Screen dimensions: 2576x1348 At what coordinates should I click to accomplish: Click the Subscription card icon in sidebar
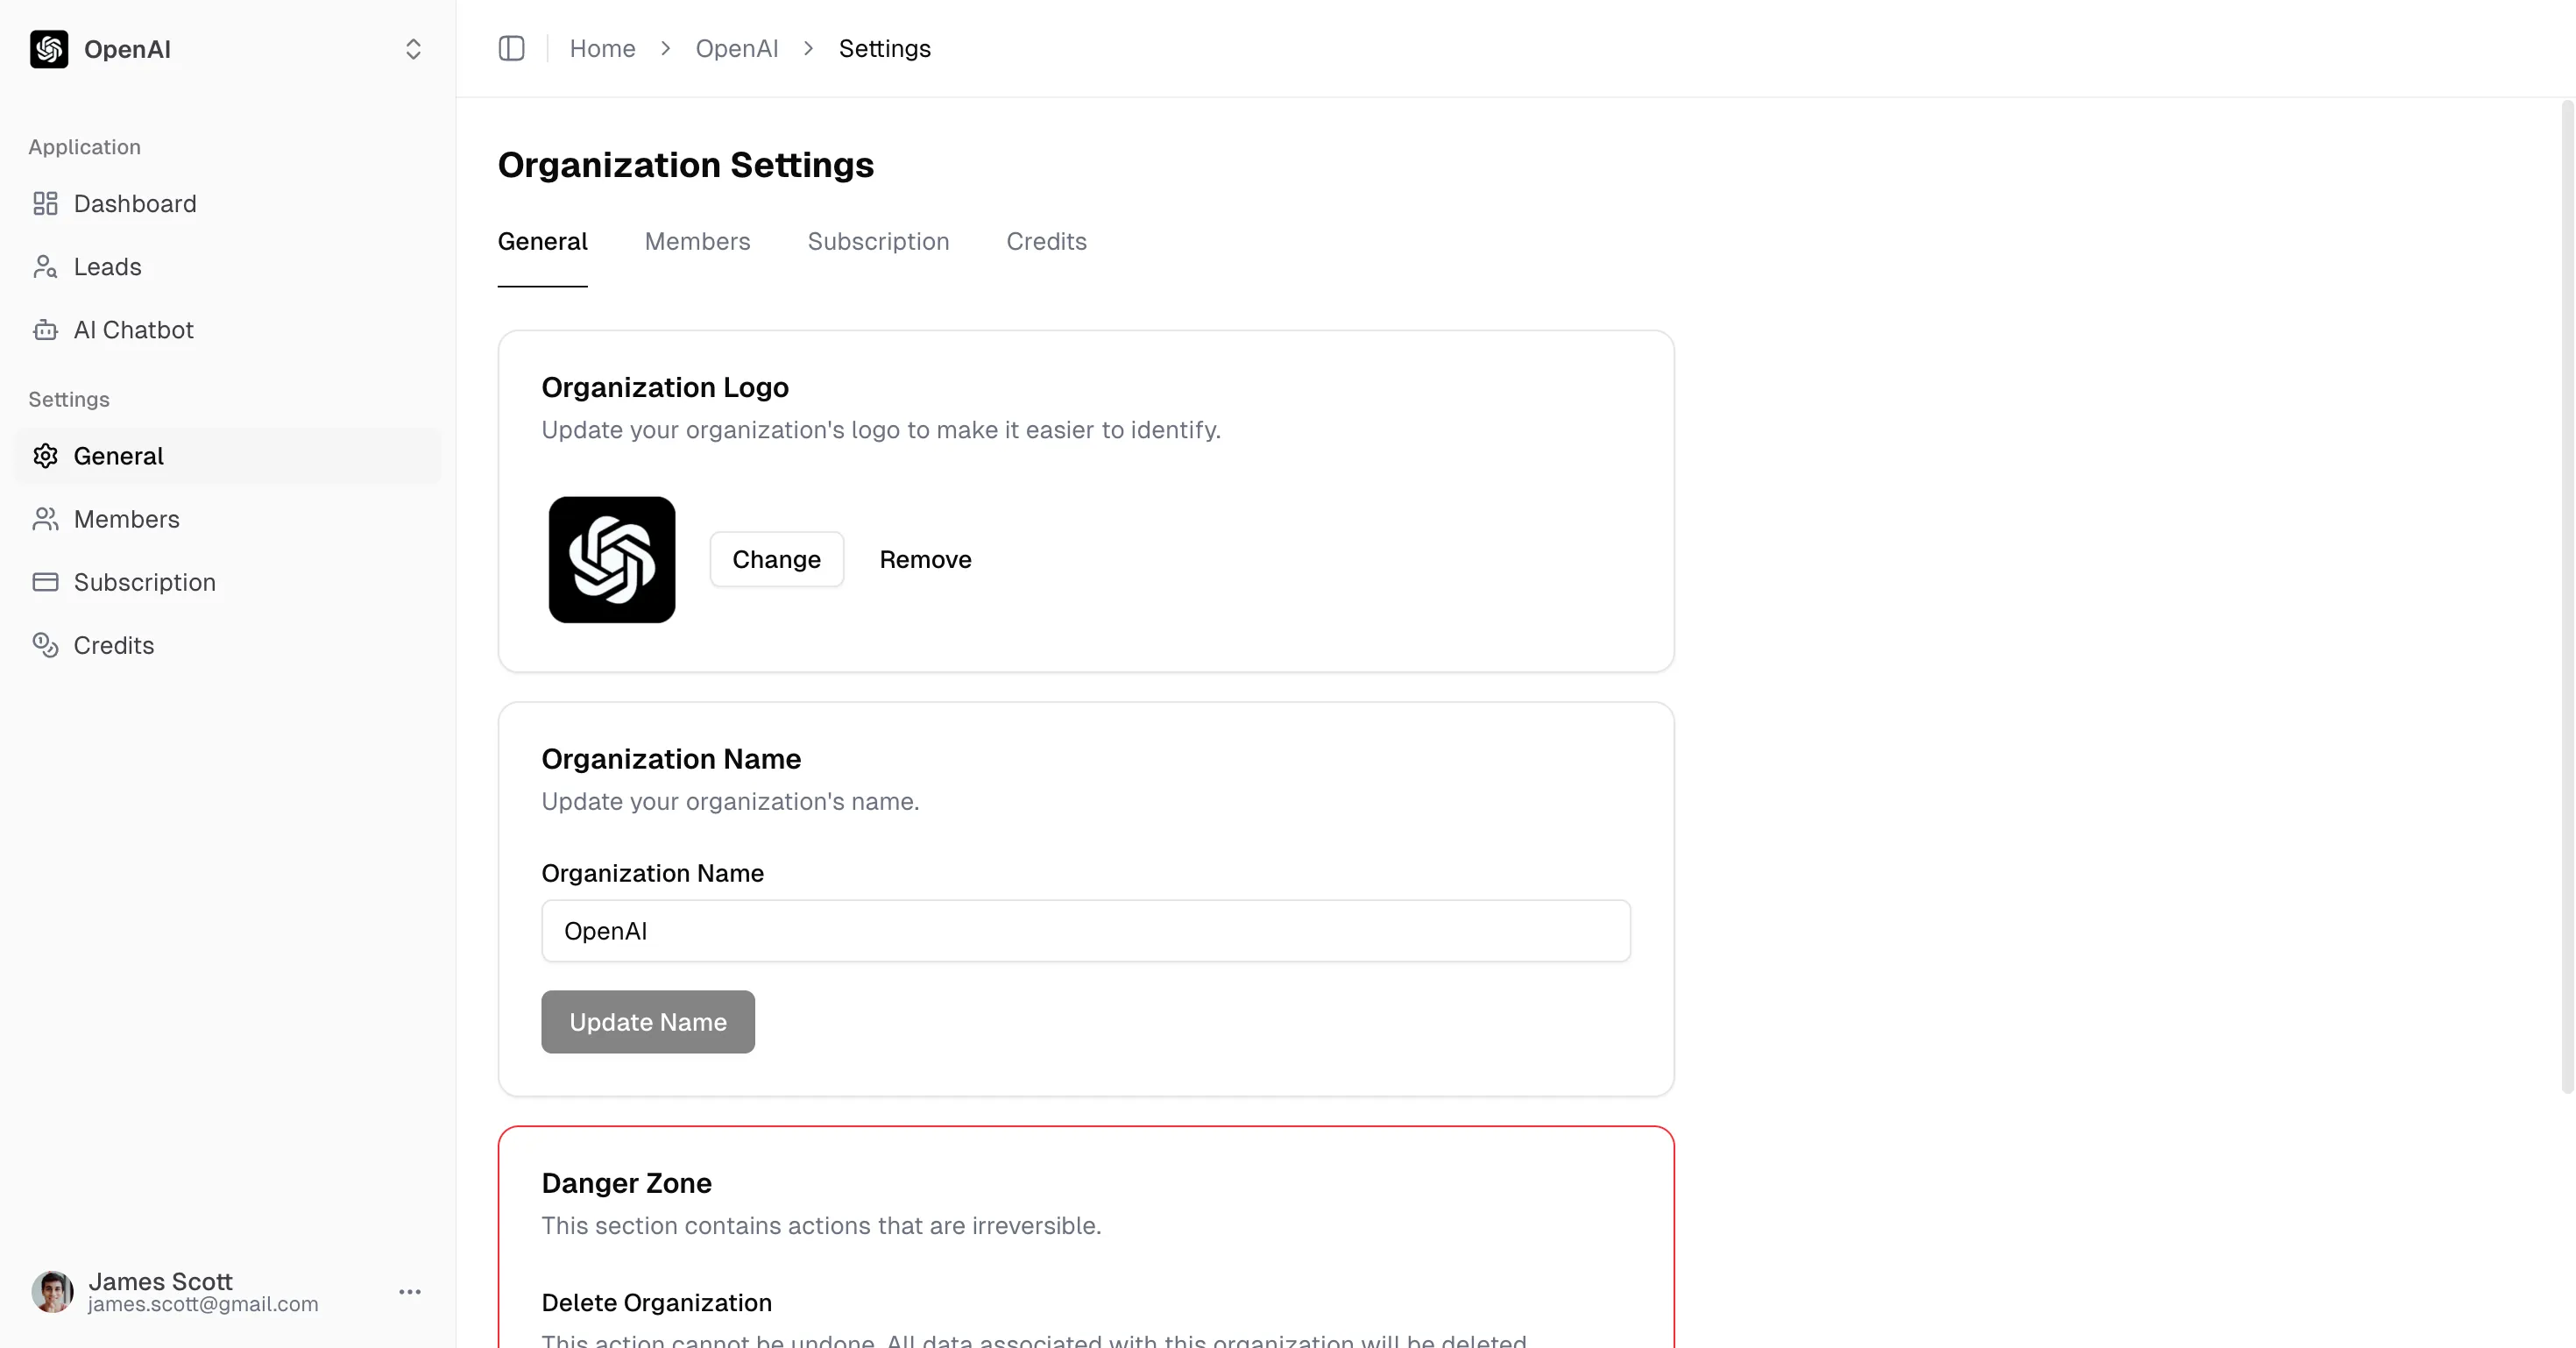point(45,582)
